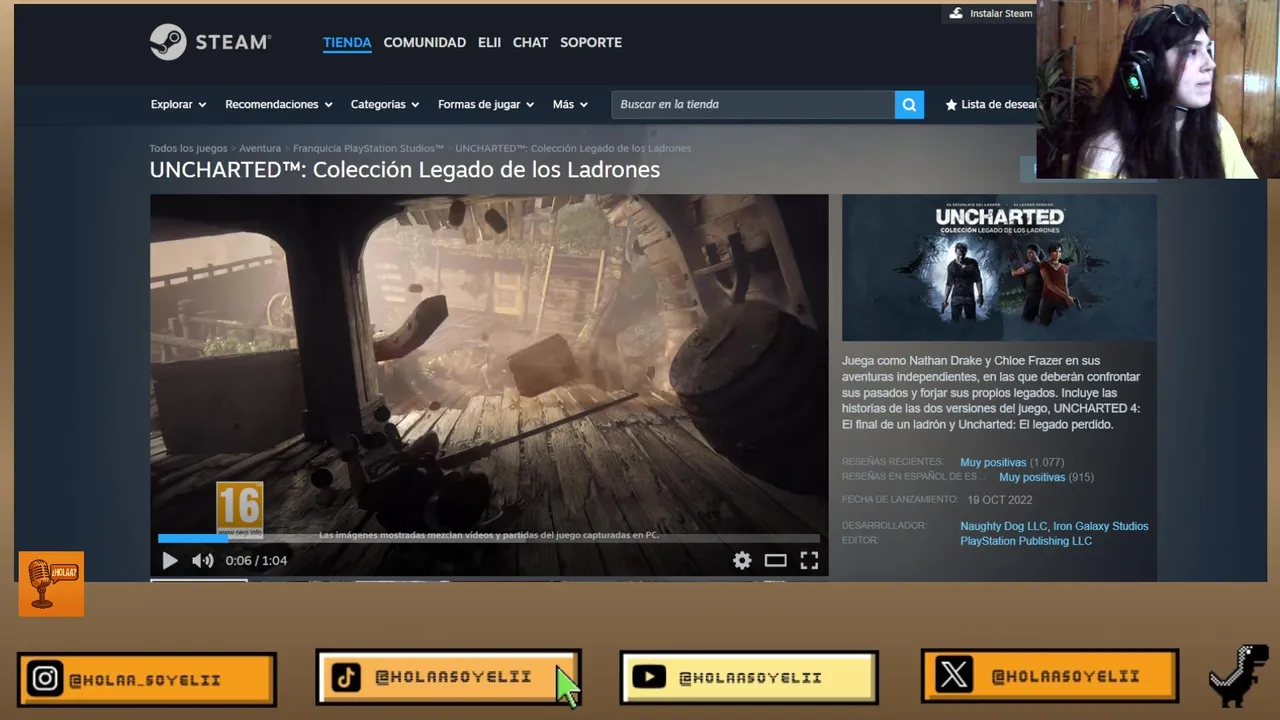Click the orange microphone podcast icon

(51, 584)
